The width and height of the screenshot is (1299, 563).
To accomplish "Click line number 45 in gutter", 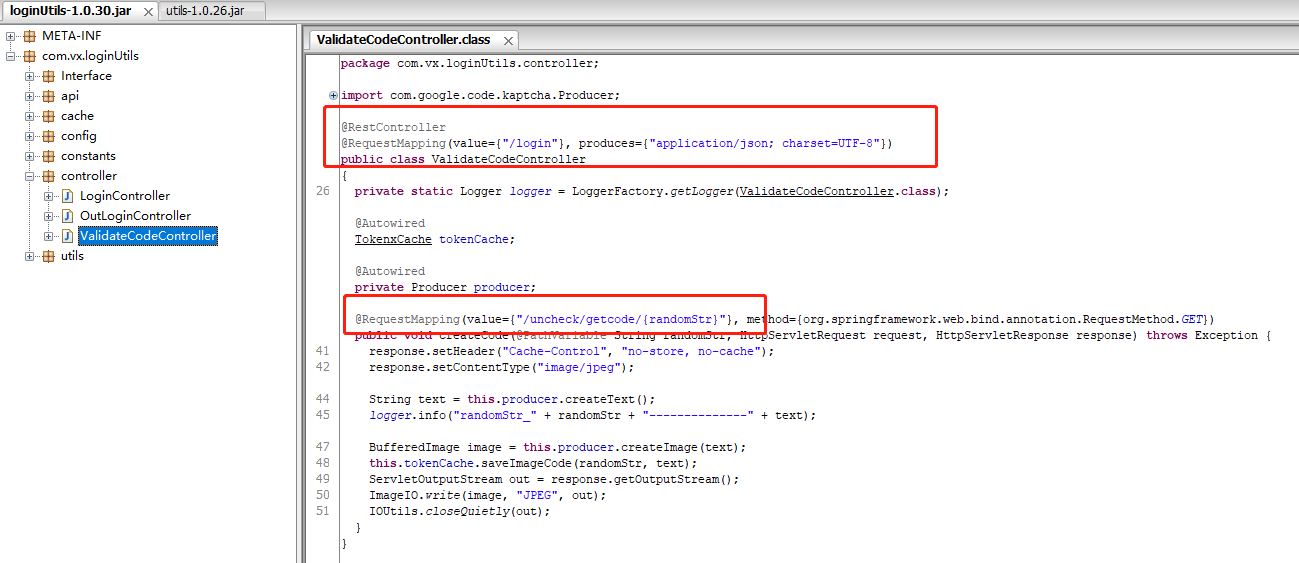I will [x=322, y=415].
